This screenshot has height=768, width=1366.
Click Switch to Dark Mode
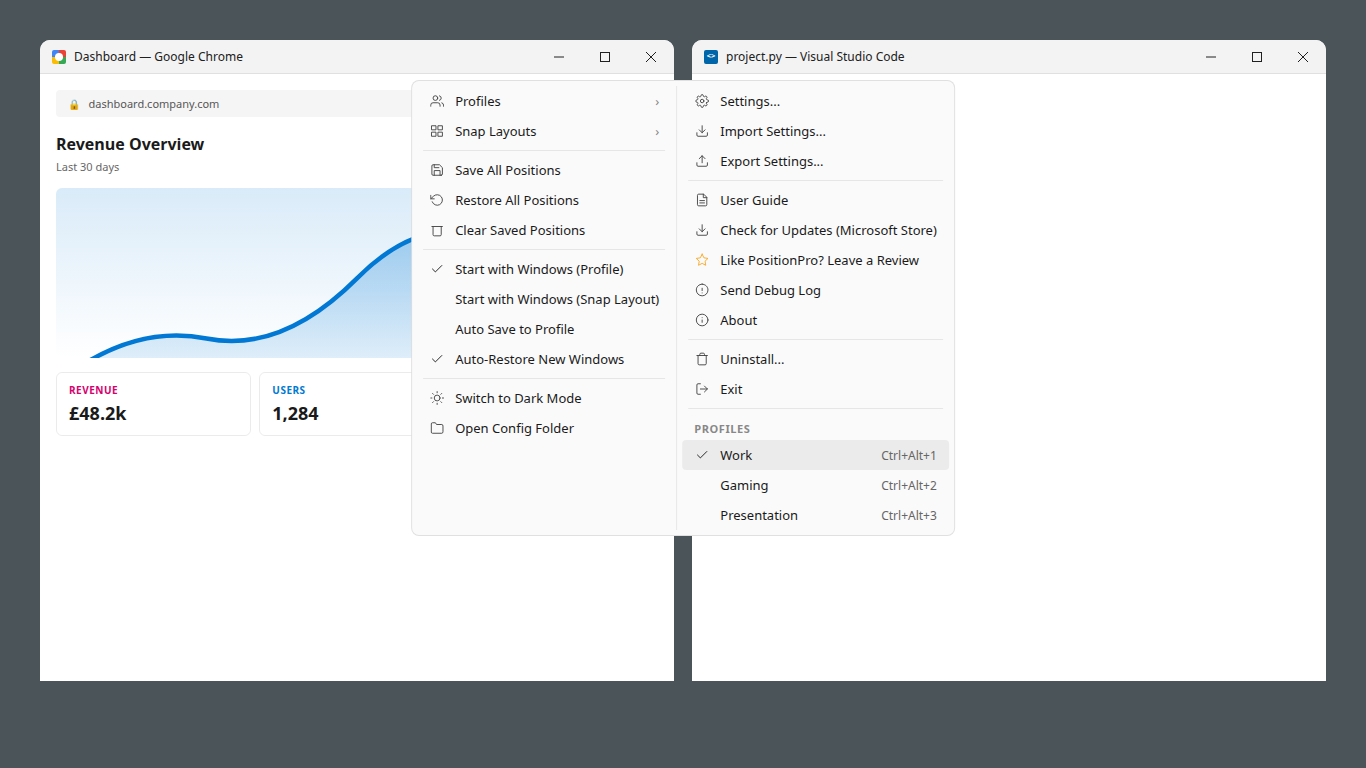[518, 398]
